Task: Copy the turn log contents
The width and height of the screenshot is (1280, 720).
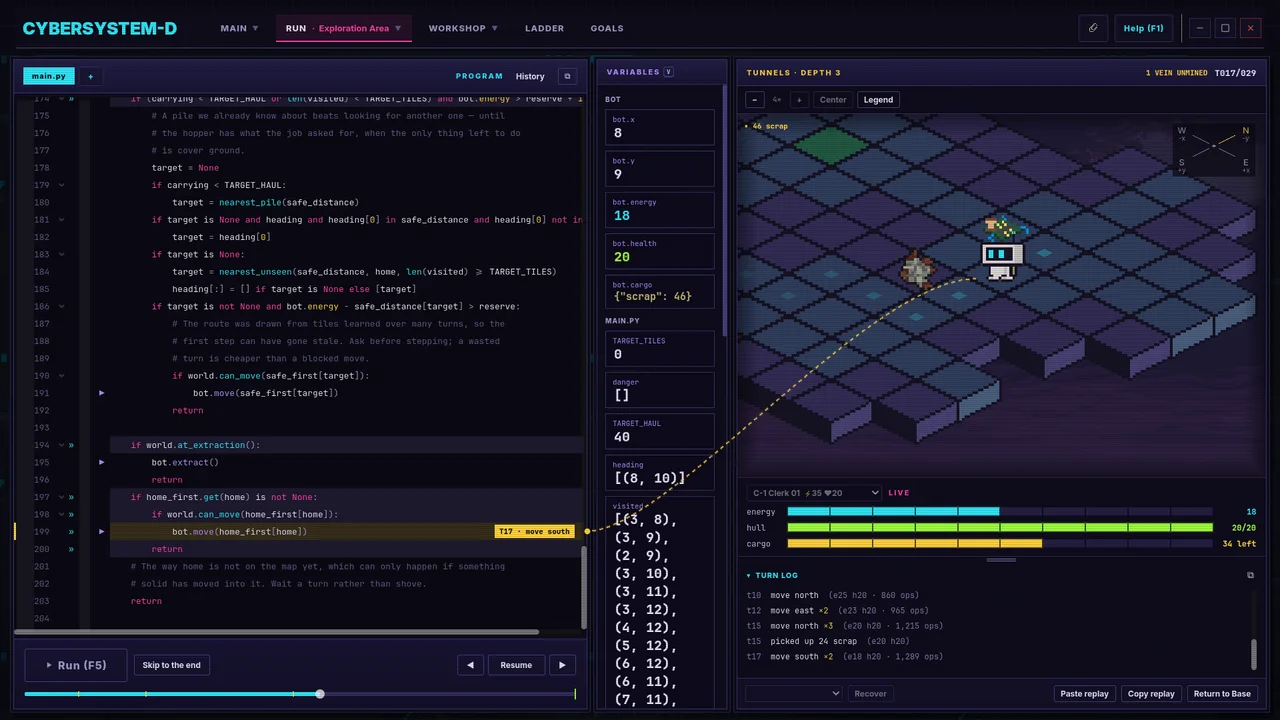Action: pos(1250,575)
